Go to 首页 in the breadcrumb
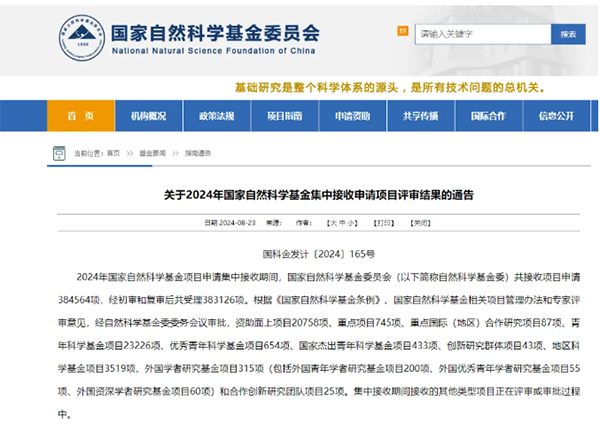The image size is (600, 424). click(113, 153)
